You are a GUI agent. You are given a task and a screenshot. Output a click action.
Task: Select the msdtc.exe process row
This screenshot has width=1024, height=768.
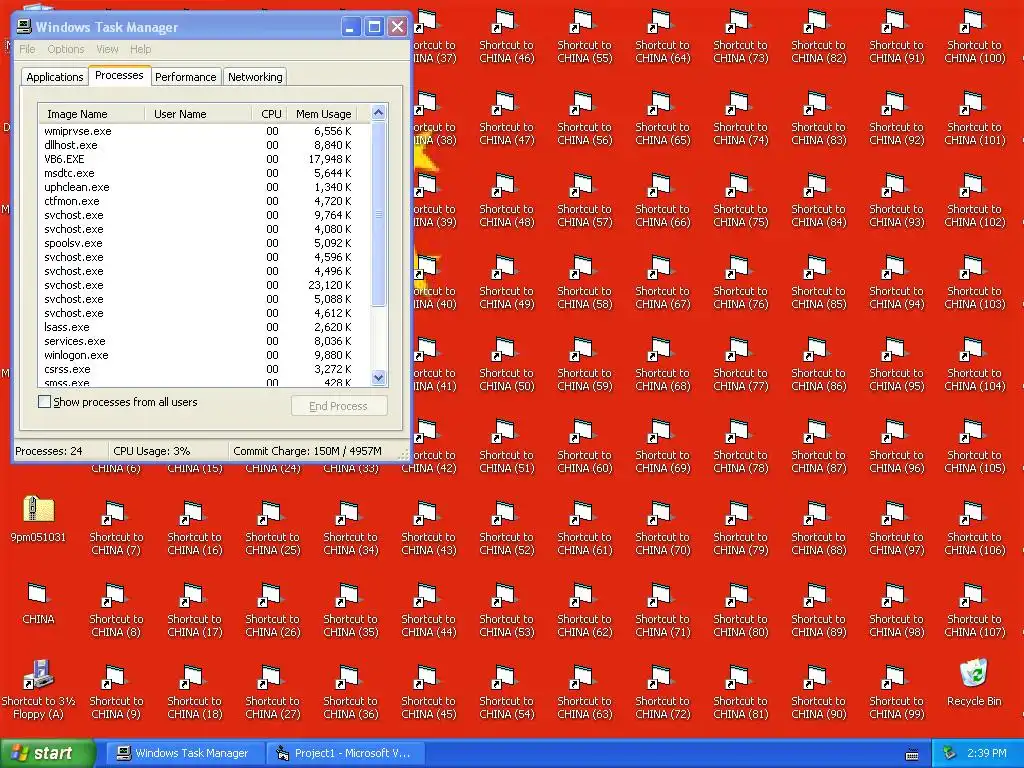click(x=204, y=173)
